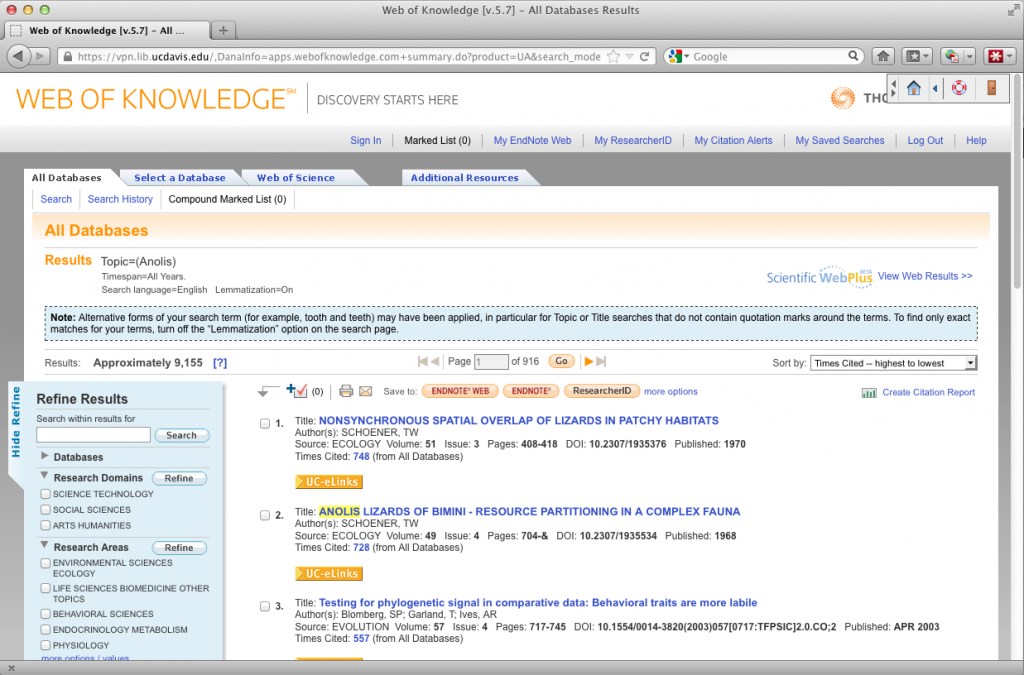The image size is (1024, 675).
Task: Check the box for result 2
Action: click(x=264, y=515)
